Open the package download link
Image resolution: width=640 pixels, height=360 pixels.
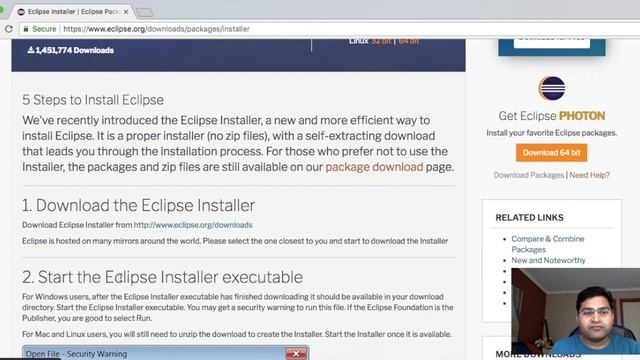[x=374, y=167]
